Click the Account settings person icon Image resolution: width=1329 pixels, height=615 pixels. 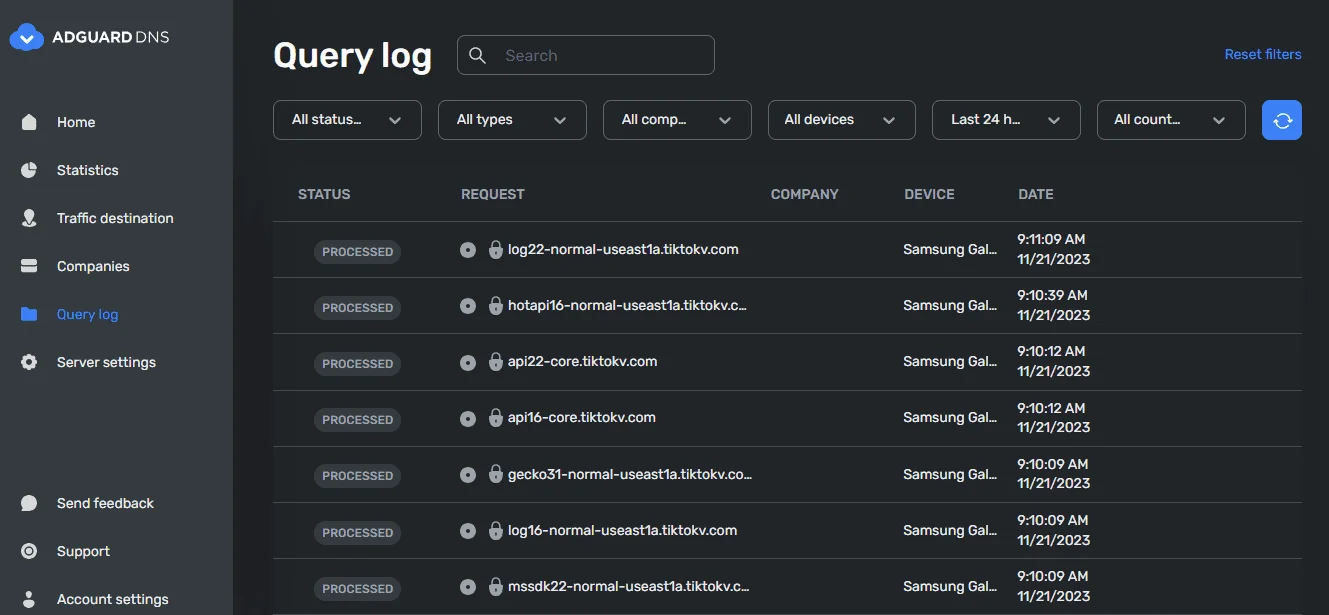pos(29,599)
